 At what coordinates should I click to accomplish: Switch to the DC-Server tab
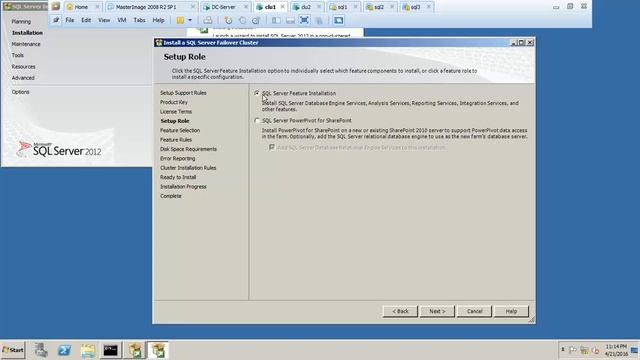click(x=223, y=7)
